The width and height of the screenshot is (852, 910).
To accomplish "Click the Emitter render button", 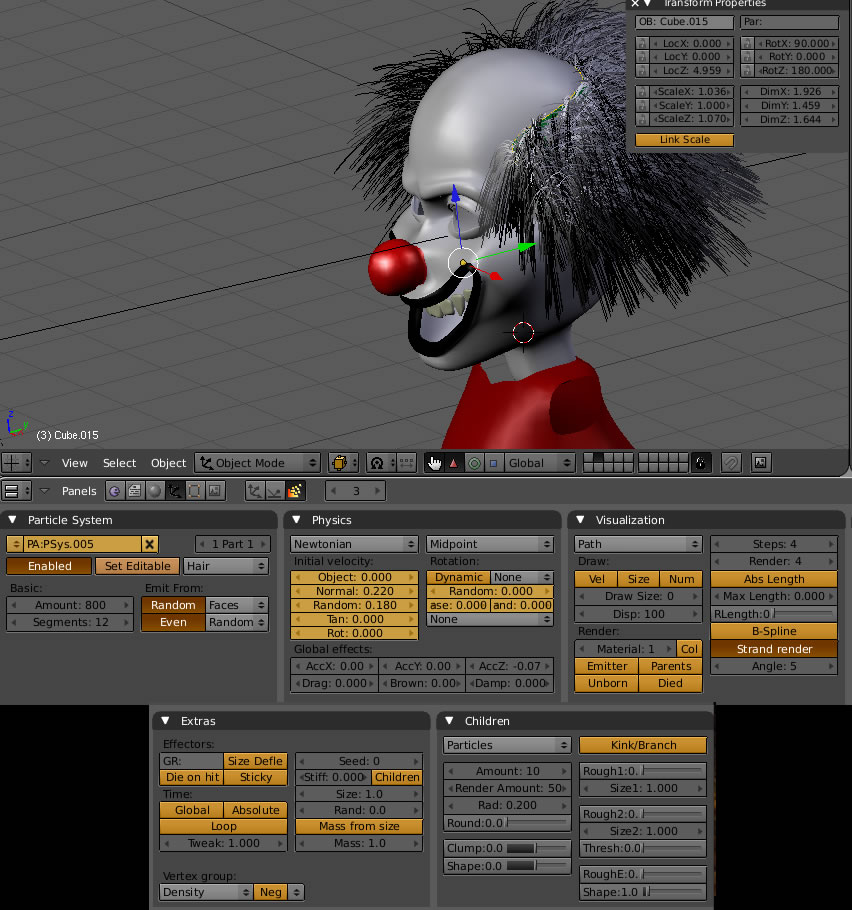I will 606,666.
